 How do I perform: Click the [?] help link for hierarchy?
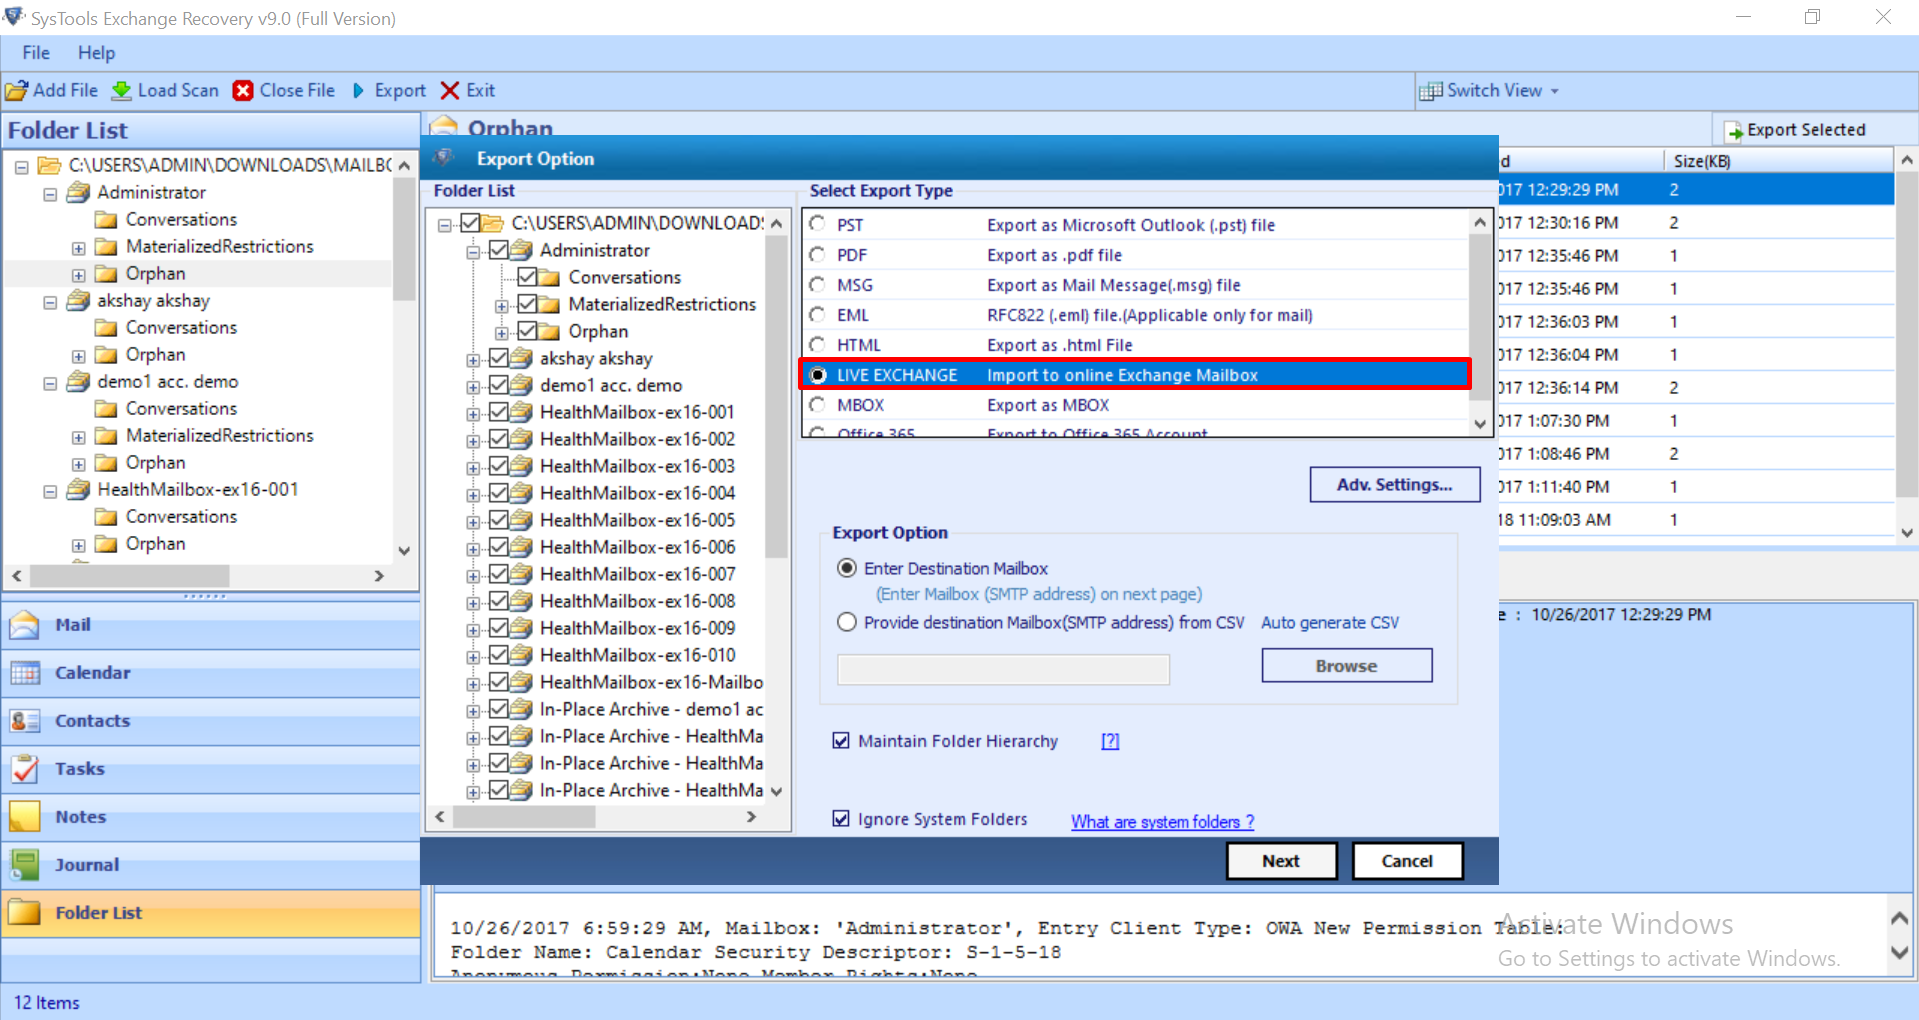coord(1110,741)
